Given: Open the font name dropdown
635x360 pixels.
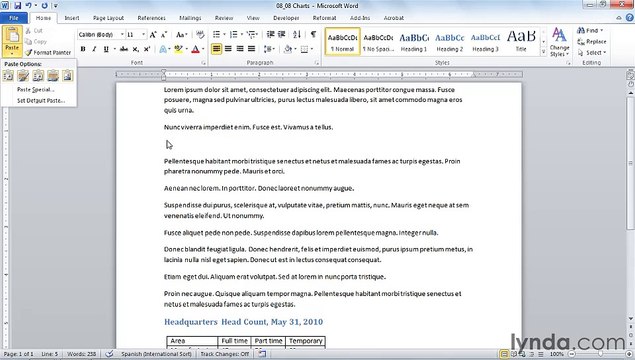Looking at the screenshot, I should 122,35.
